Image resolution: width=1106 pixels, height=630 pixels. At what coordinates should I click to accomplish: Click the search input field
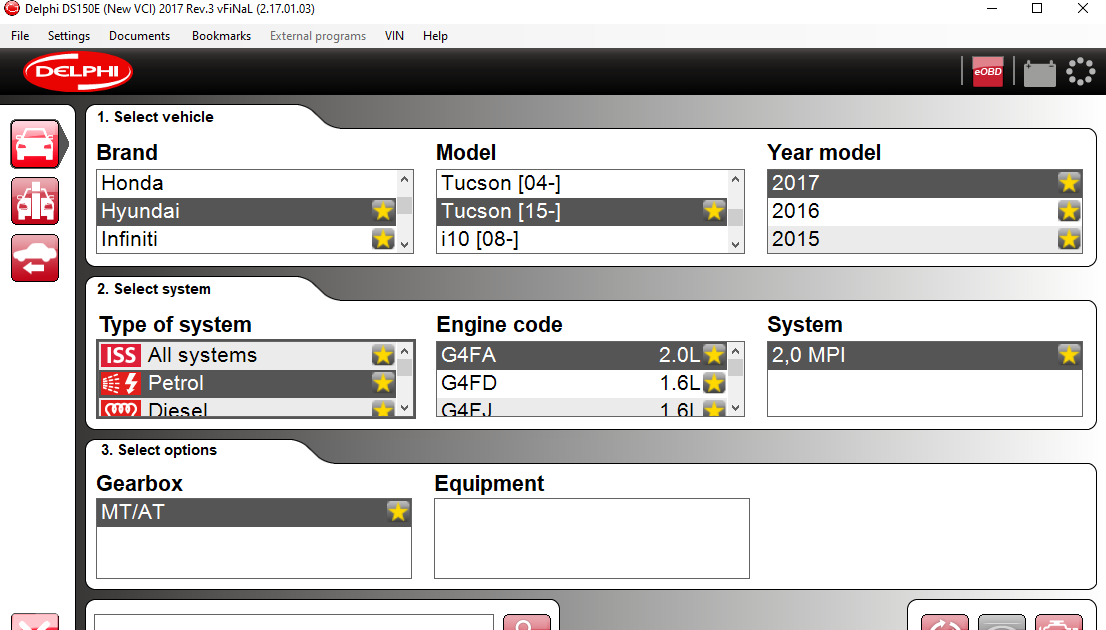(293, 622)
